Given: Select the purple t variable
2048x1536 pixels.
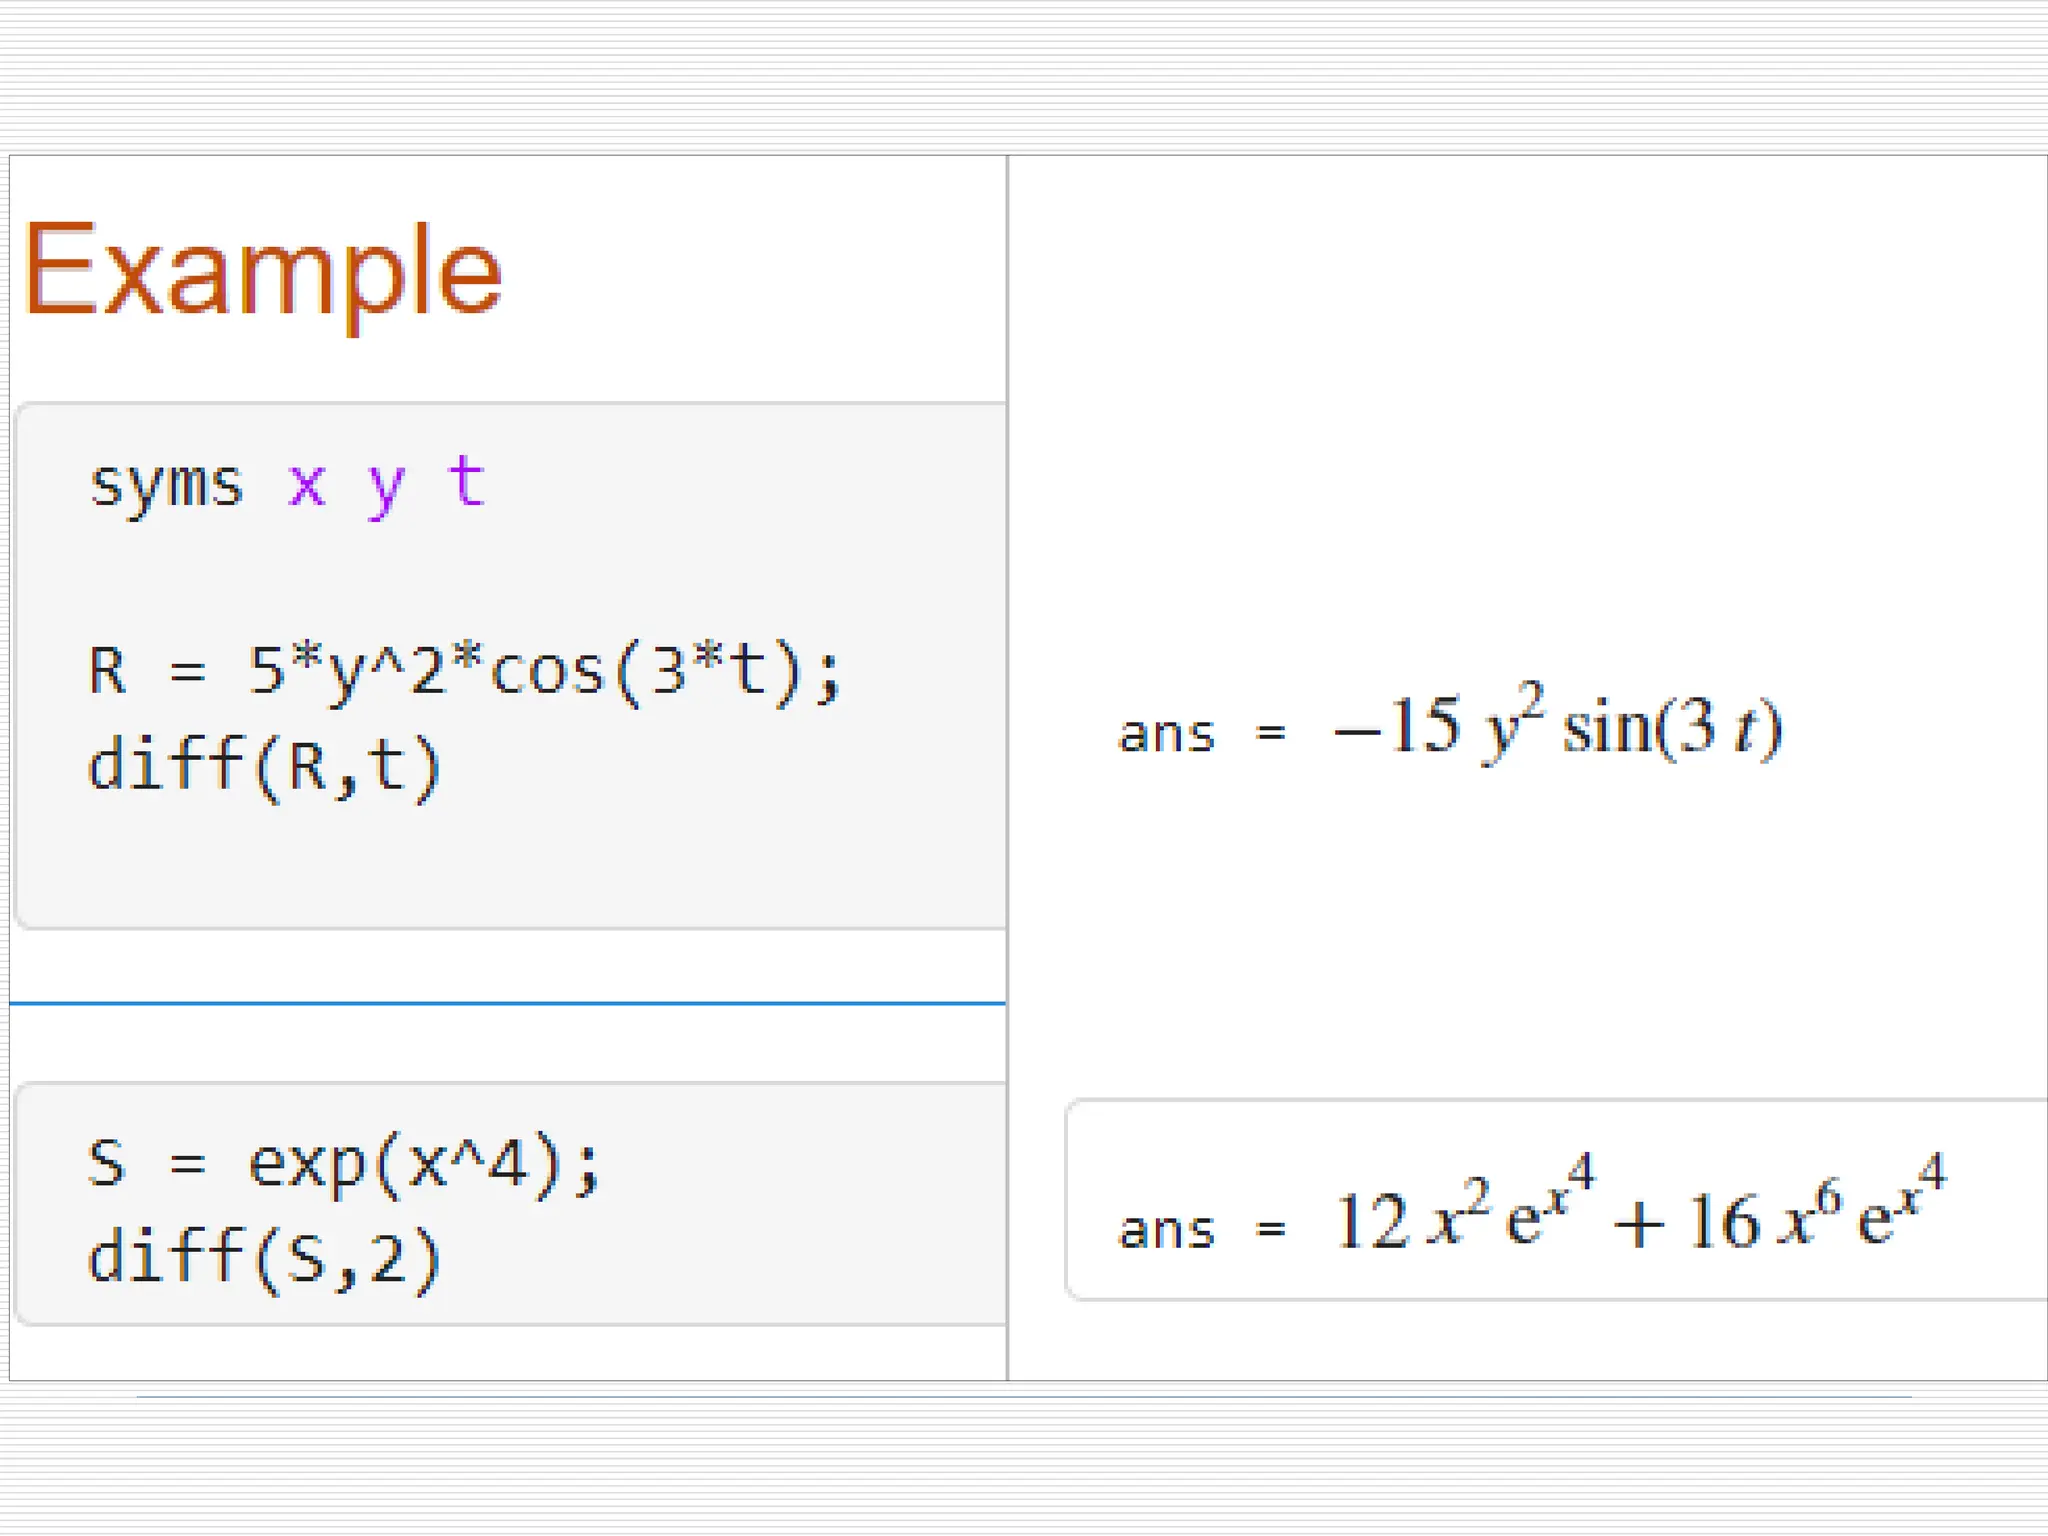Looking at the screenshot, I should tap(467, 482).
